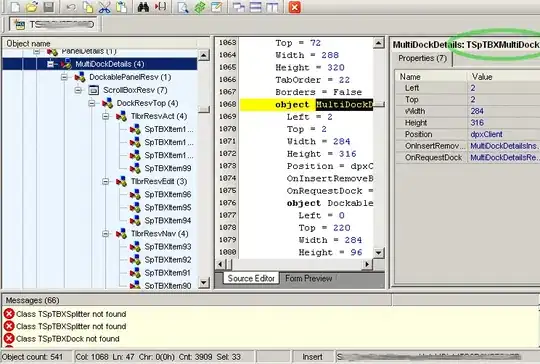Select the ScrollBoxResv tree item
Viewport: 540px width, 364px height.
135,90
